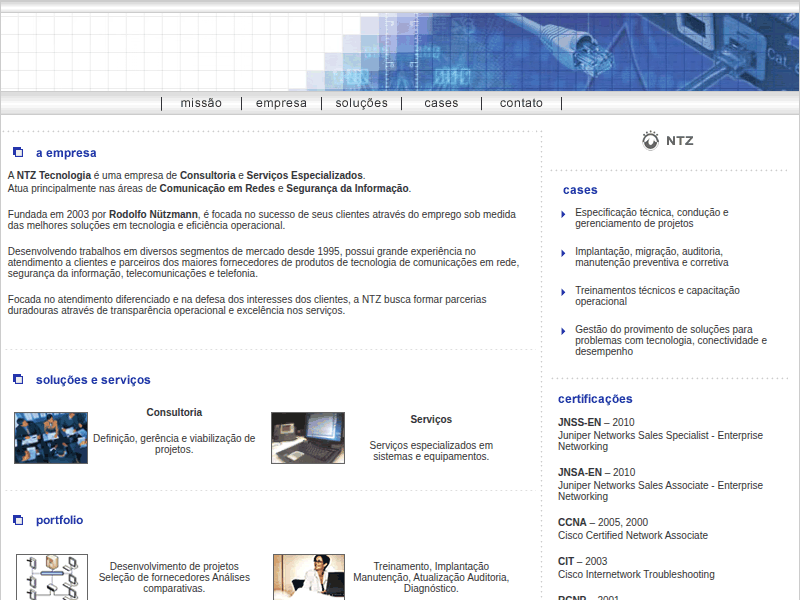
Task: Click the 'Rodolfo Nützmann' founder name
Action: [x=153, y=214]
